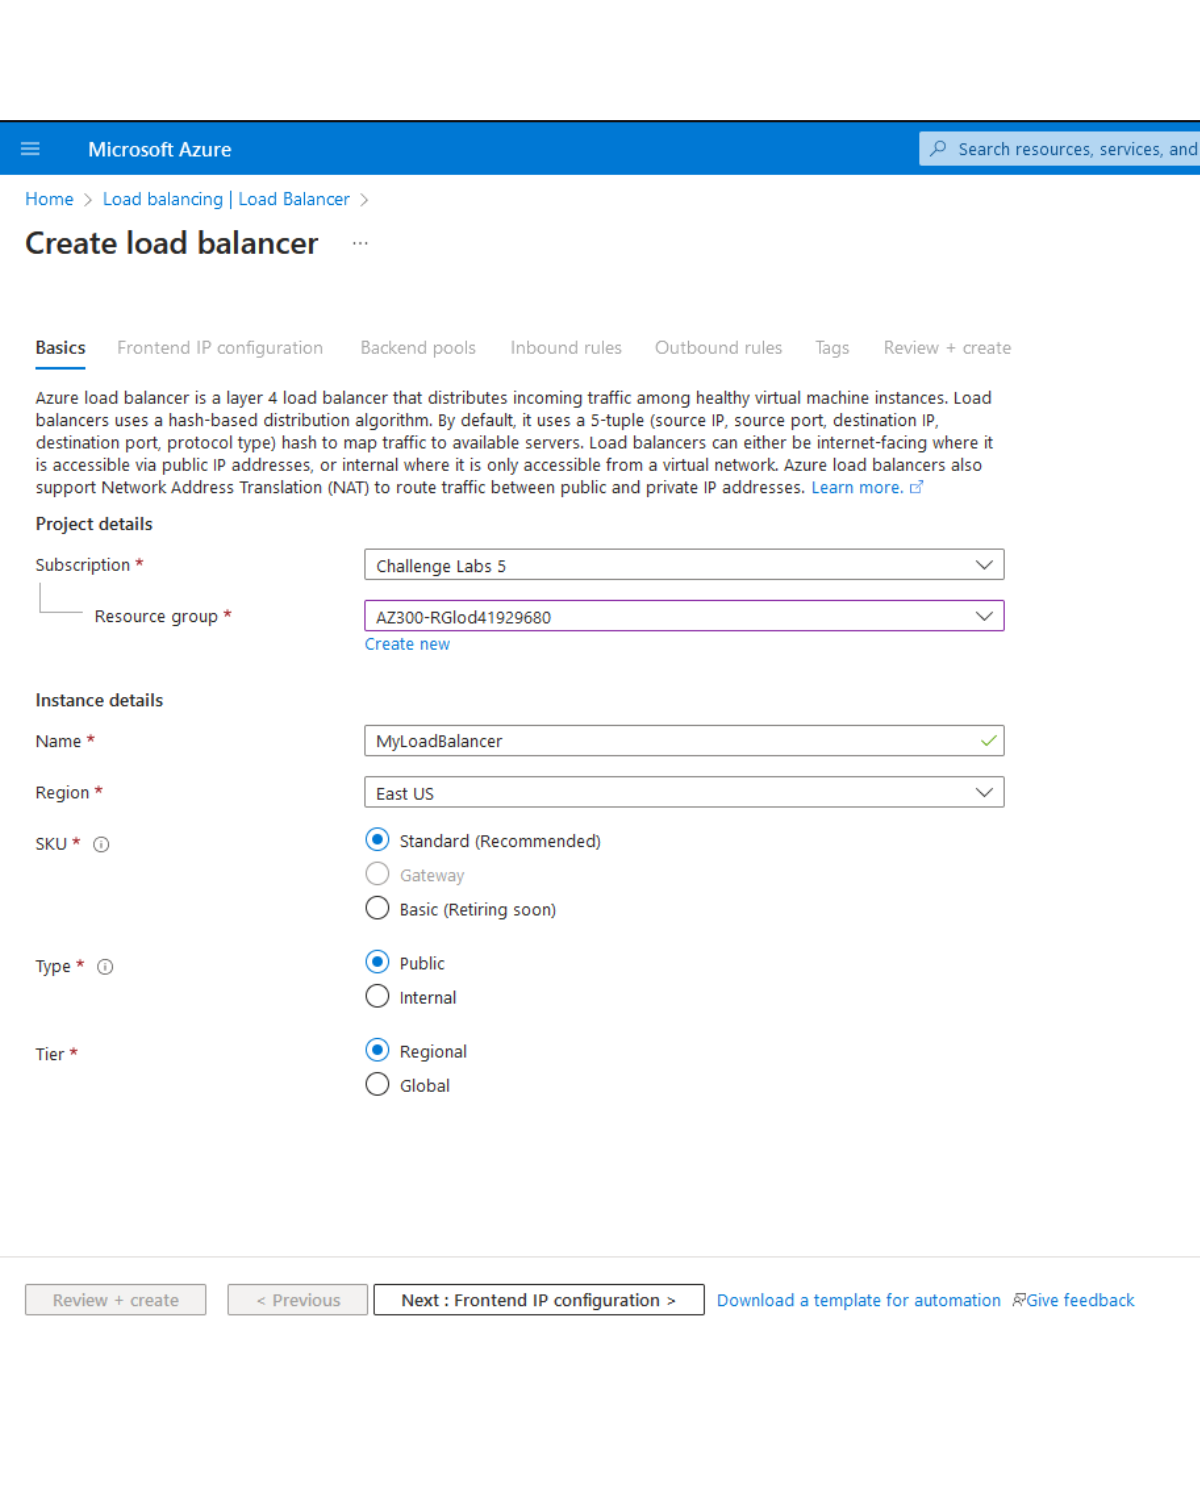Open the Inbound rules tab
Viewport: 1200px width, 1500px height.
point(566,348)
